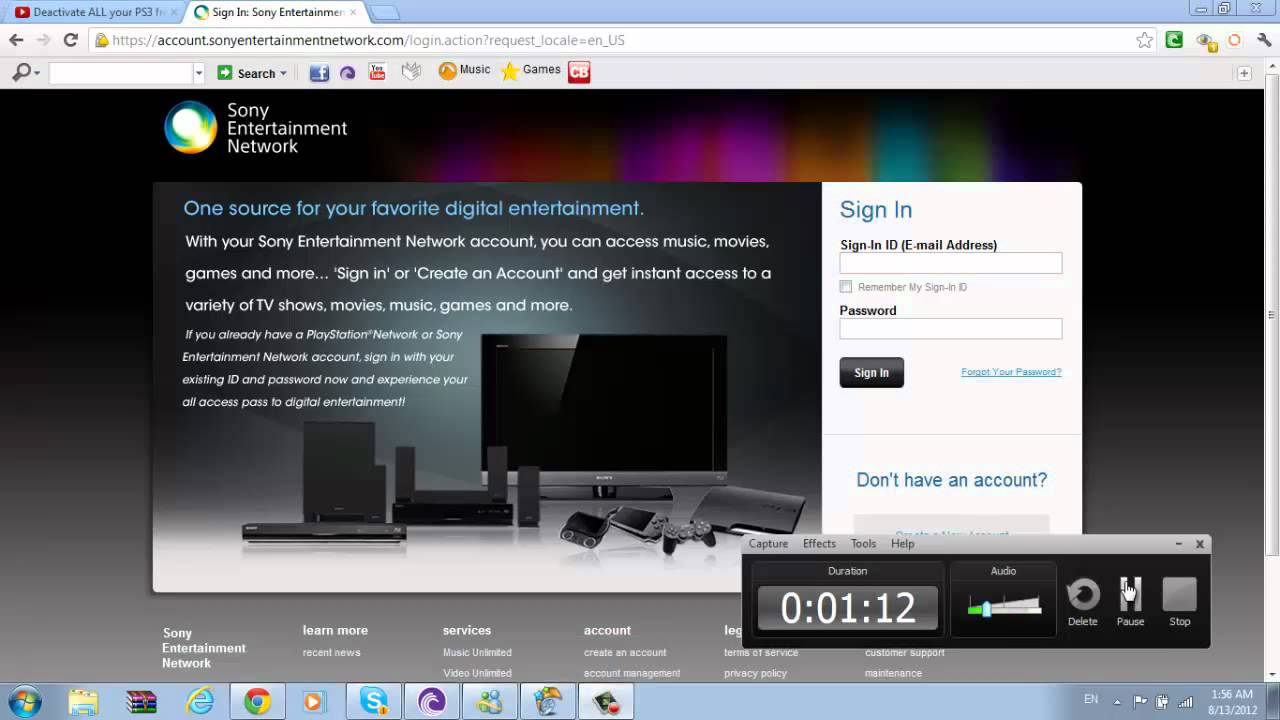Screen dimensions: 1280x720
Task: Open a new browser tab
Action: coord(385,12)
